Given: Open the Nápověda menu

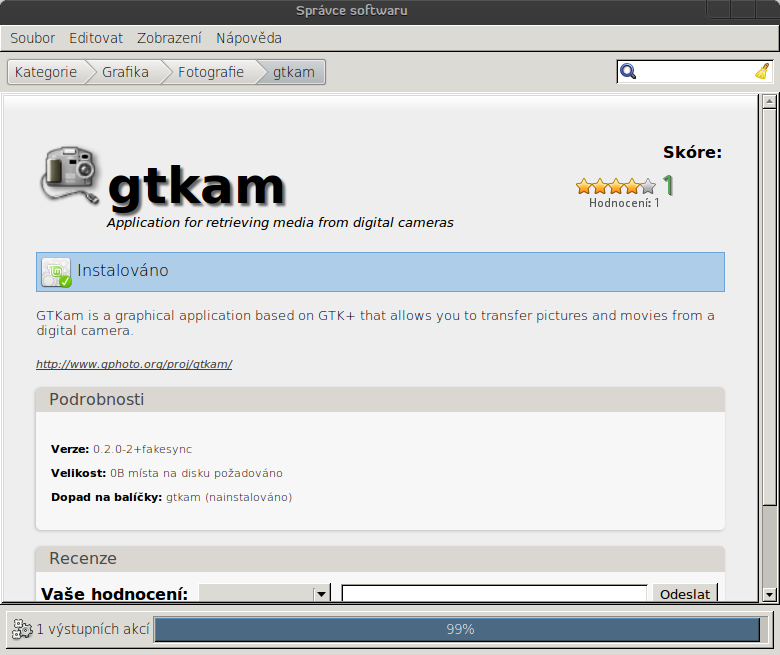Looking at the screenshot, I should click(x=249, y=38).
